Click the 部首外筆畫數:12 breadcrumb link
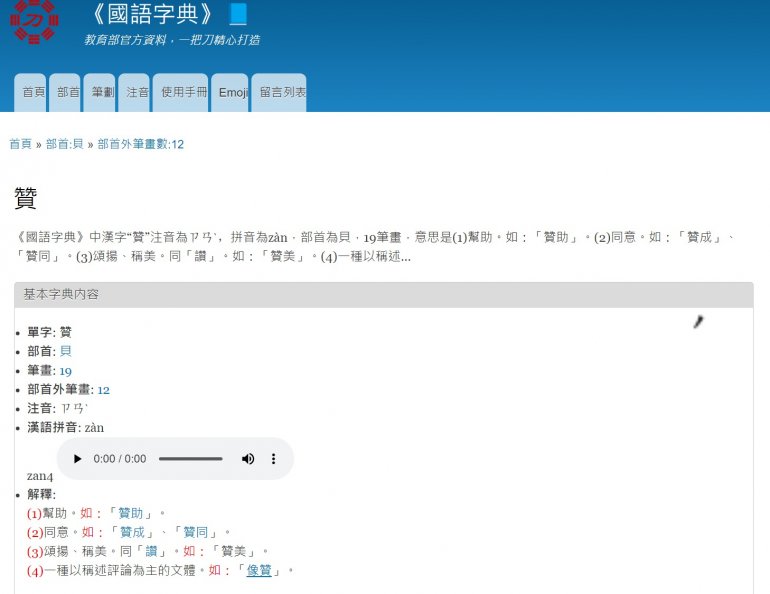The height and width of the screenshot is (594, 770). [x=140, y=144]
